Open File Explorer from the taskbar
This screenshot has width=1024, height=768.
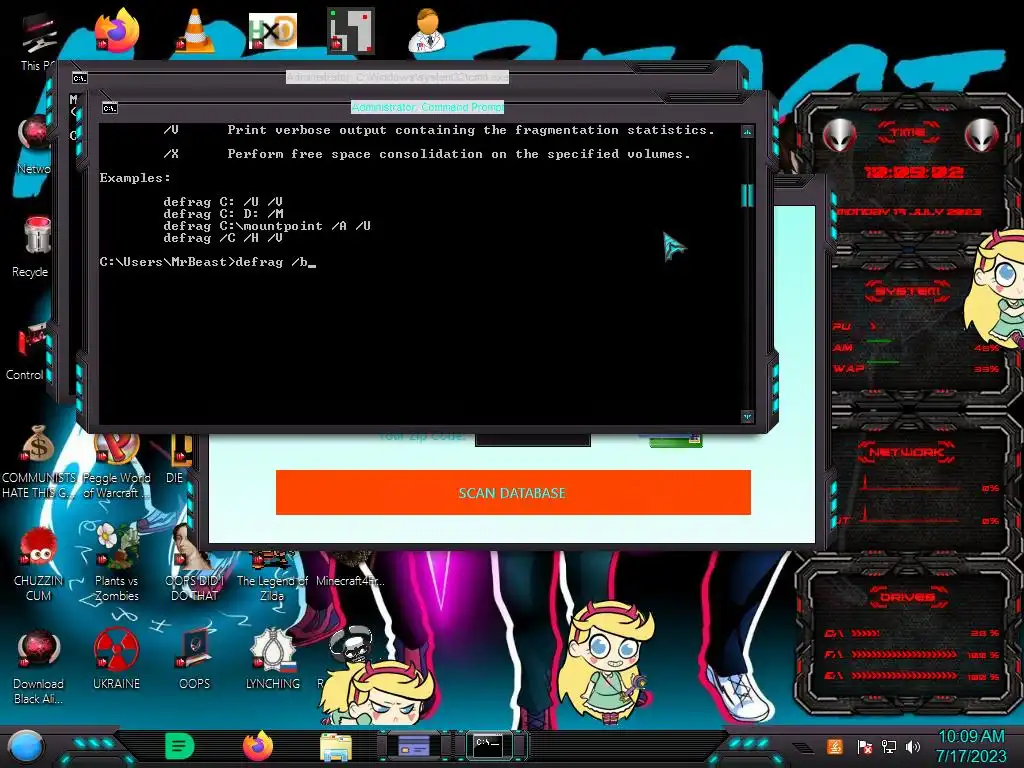point(336,747)
